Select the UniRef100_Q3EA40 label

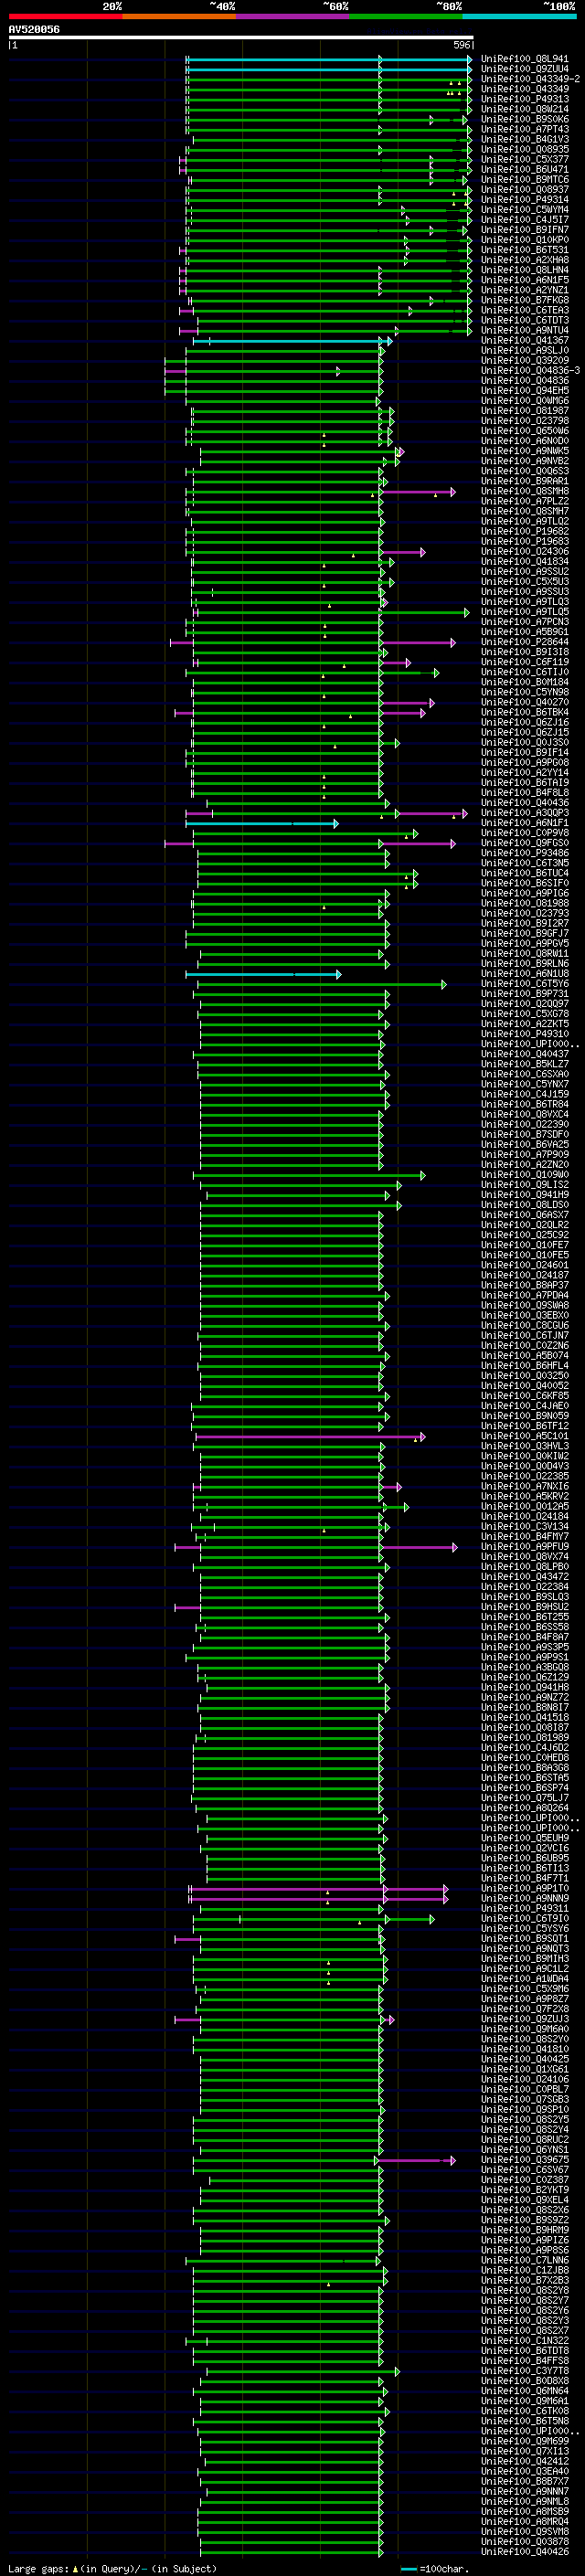524,2472
